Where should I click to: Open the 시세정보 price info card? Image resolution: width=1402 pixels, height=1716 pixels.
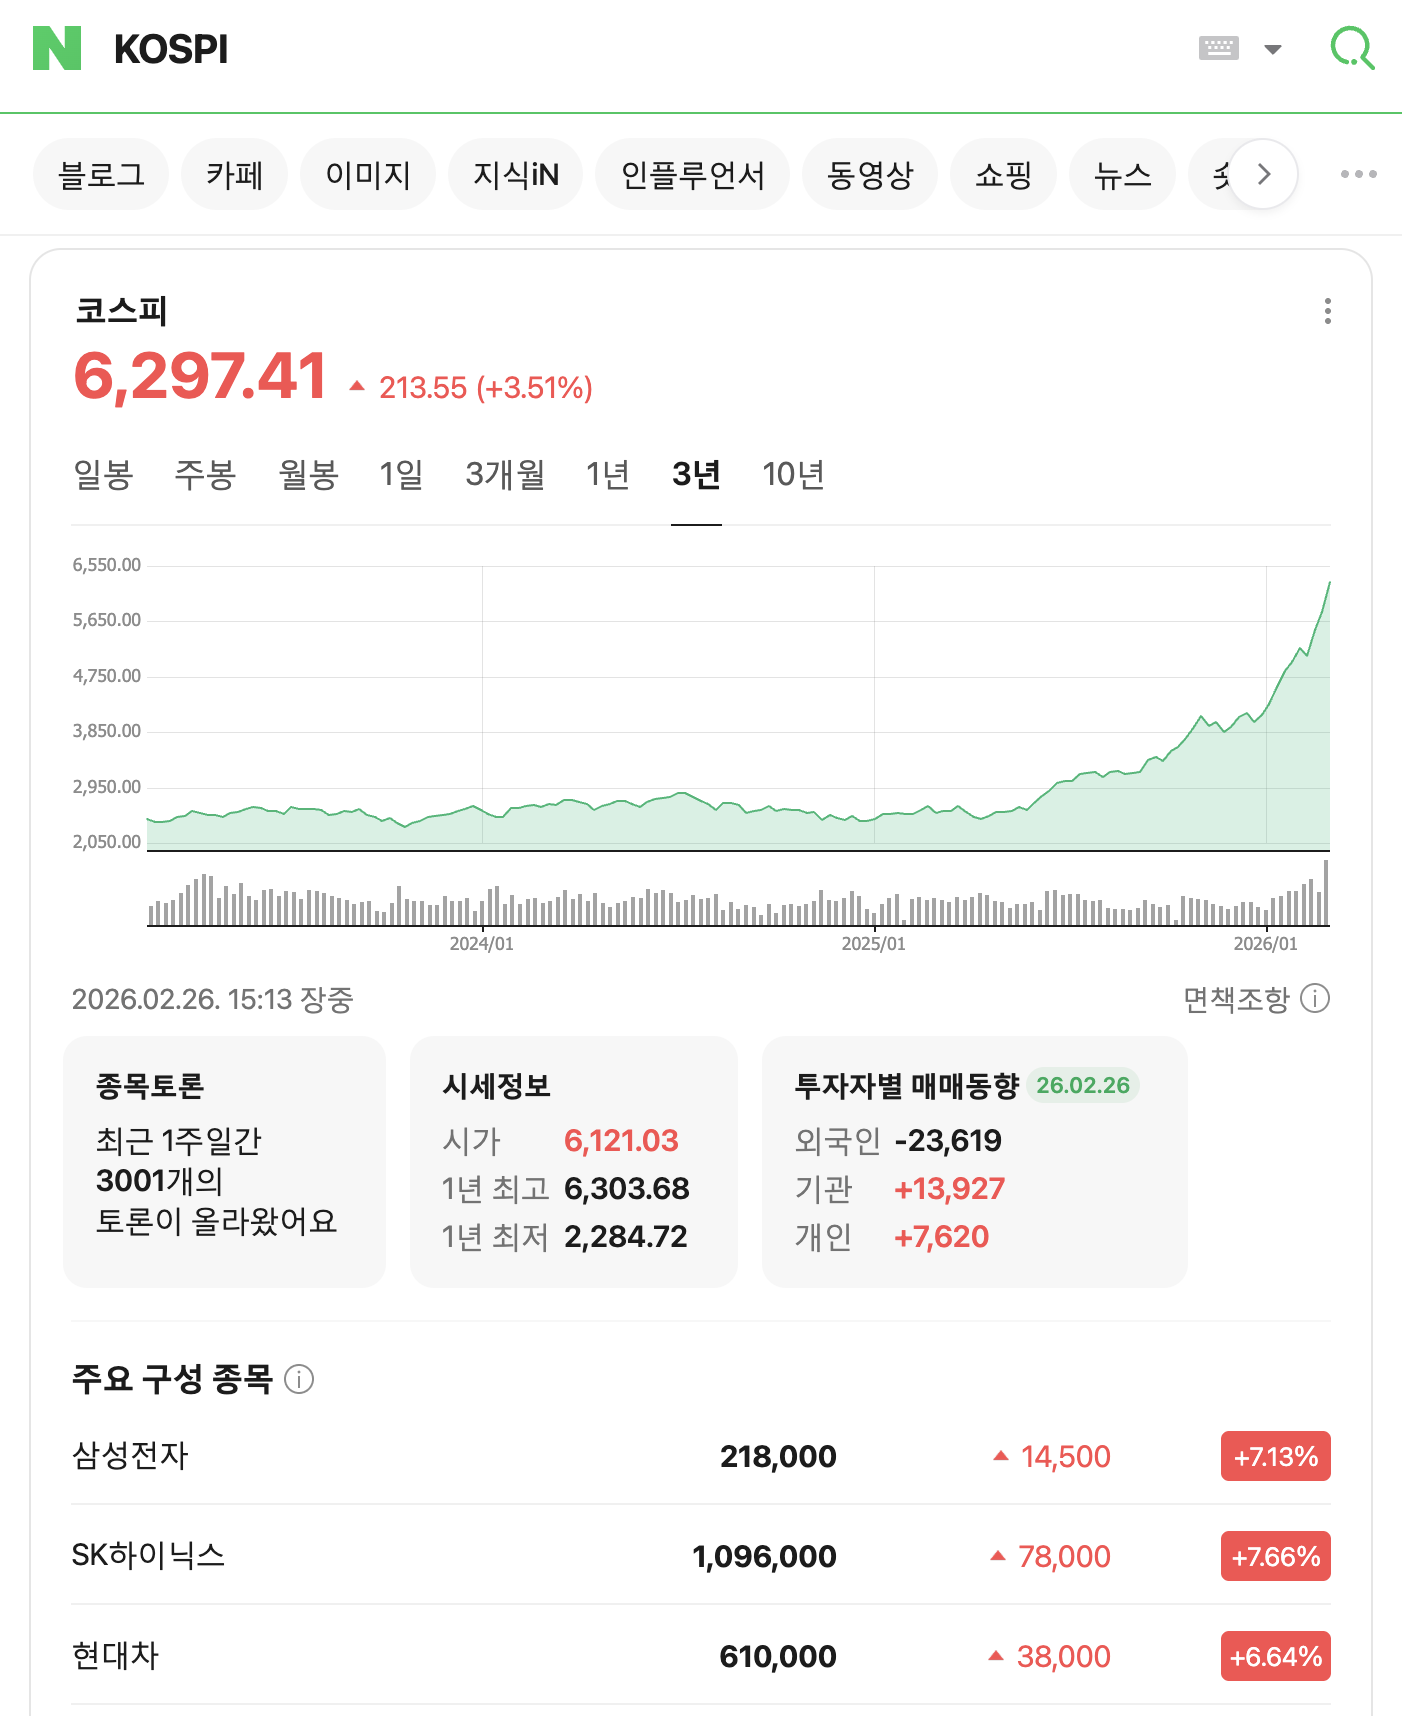(574, 1162)
